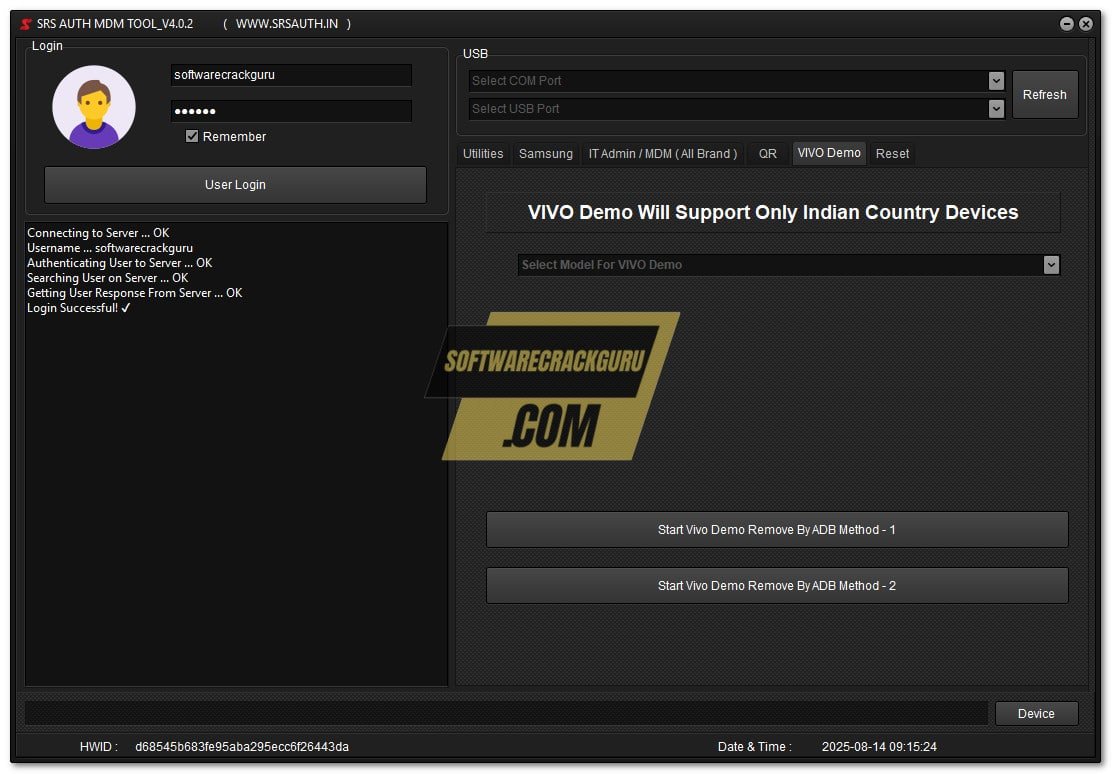Viewport: 1112px width, 774px height.
Task: Expand the Select USB Port dropdown
Action: tap(995, 109)
